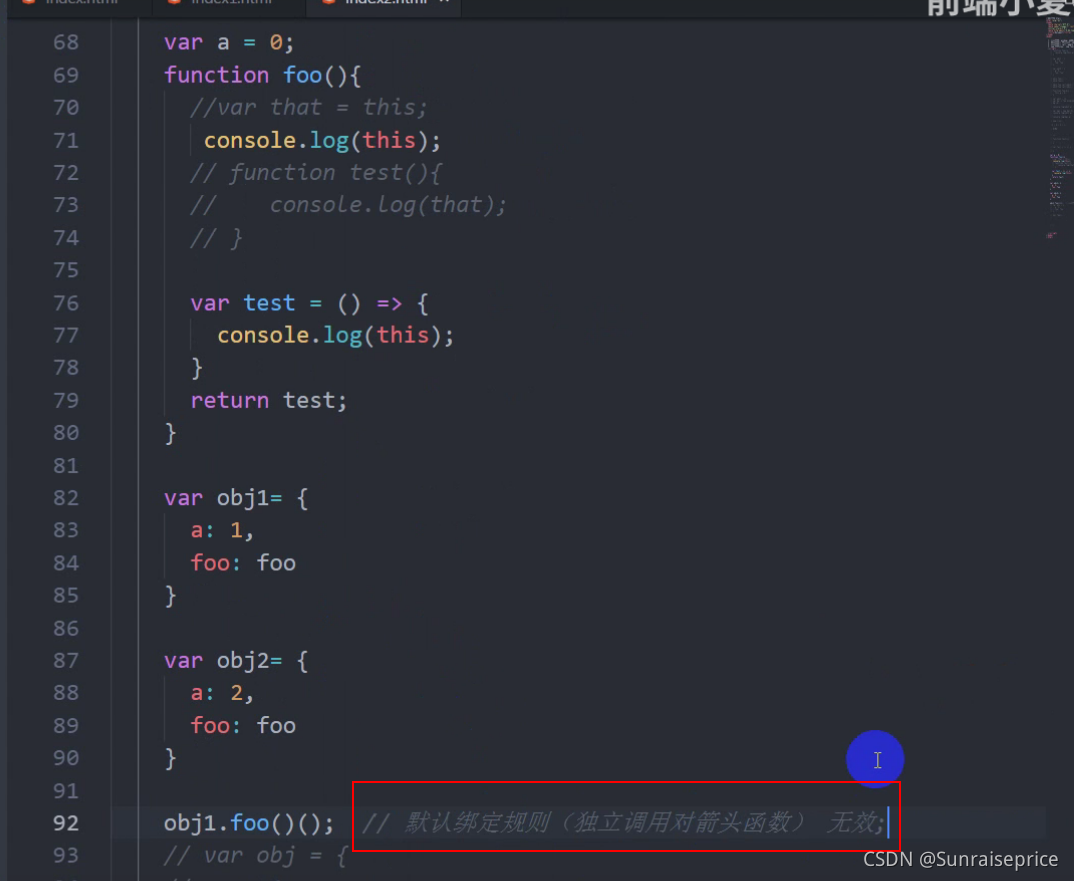Click the 'obj2=' declaration on line 87
Screen dimensions: 1074x881
tap(249, 660)
